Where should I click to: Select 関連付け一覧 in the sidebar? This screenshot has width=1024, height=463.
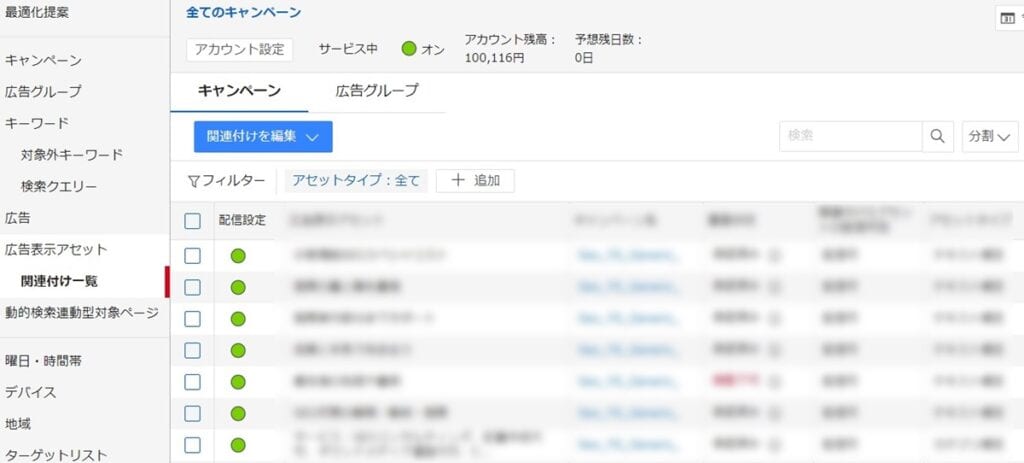[x=59, y=281]
